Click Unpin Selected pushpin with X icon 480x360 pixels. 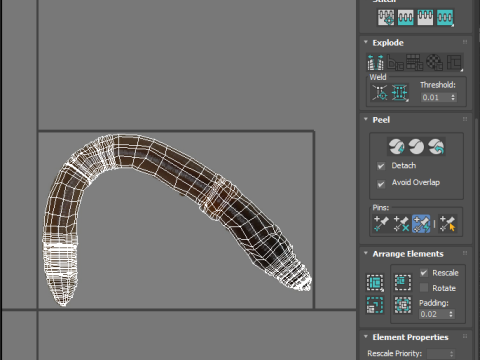click(x=401, y=223)
